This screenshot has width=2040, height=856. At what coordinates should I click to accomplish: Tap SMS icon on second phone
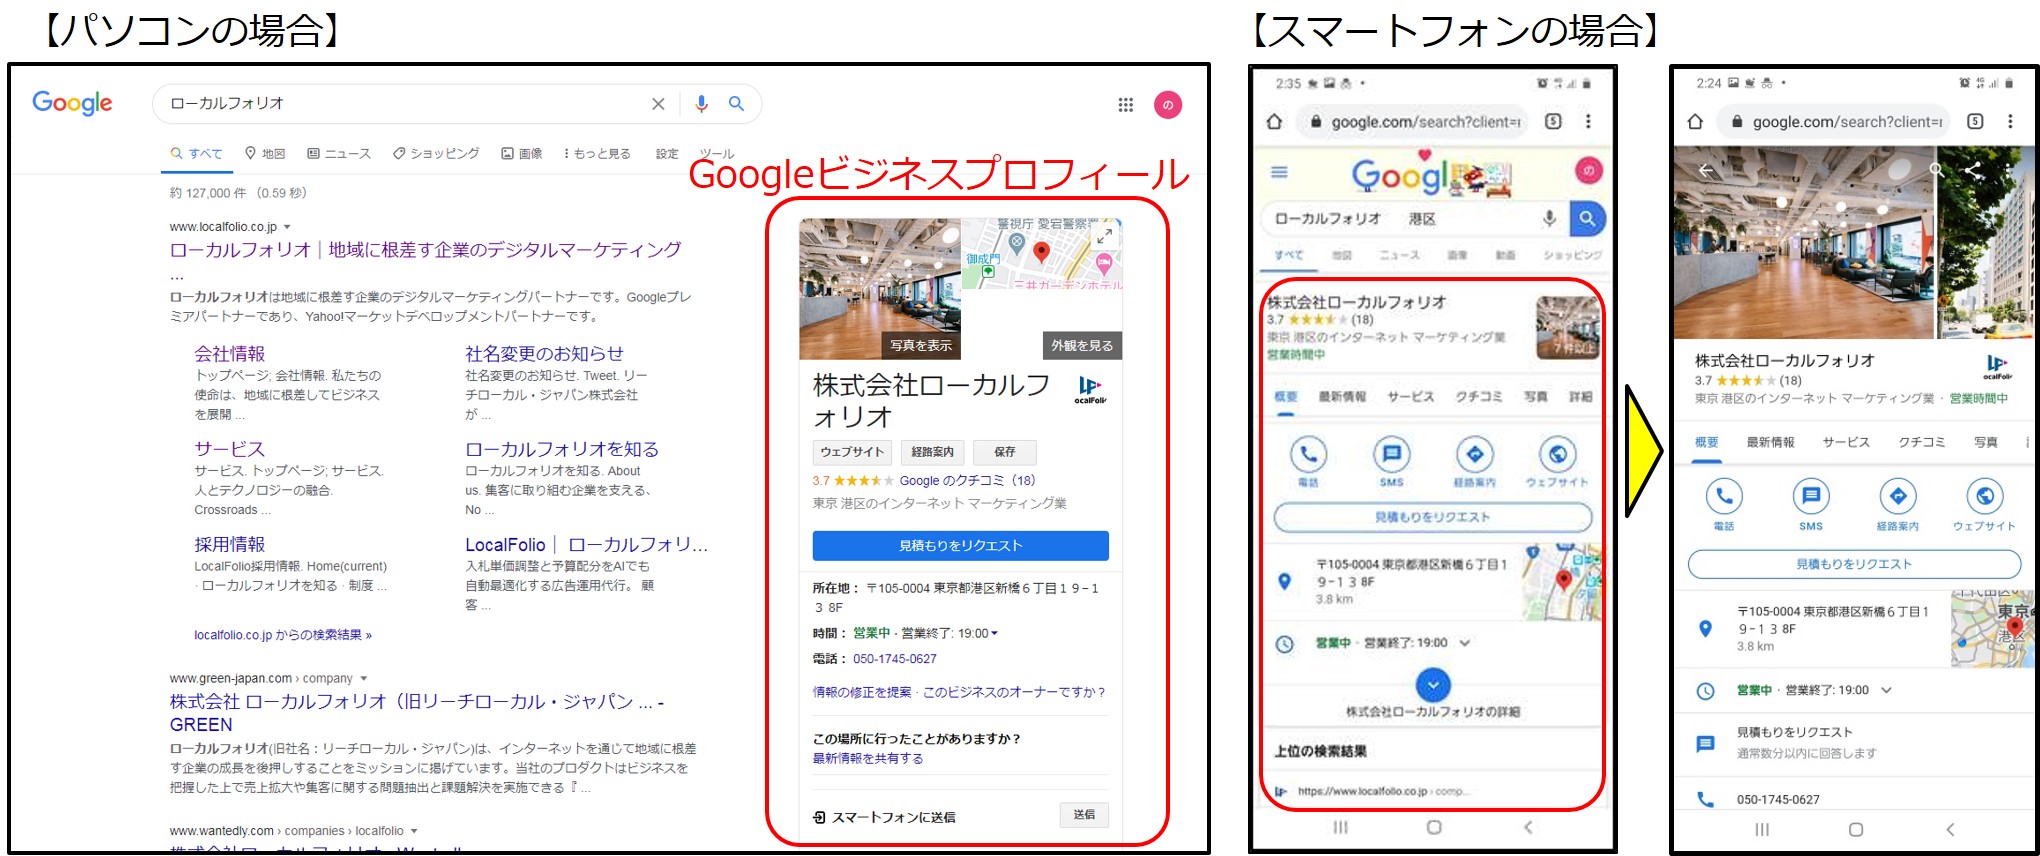pos(1811,495)
